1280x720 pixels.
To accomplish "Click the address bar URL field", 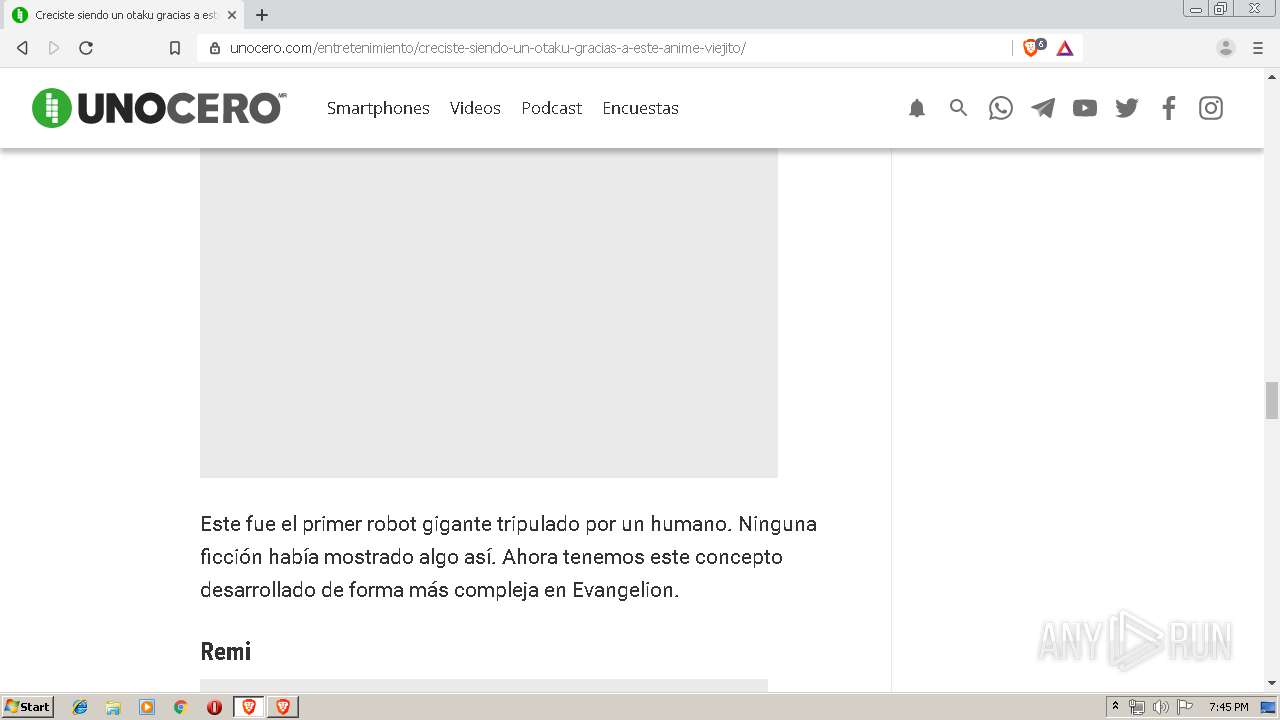I will 605,48.
